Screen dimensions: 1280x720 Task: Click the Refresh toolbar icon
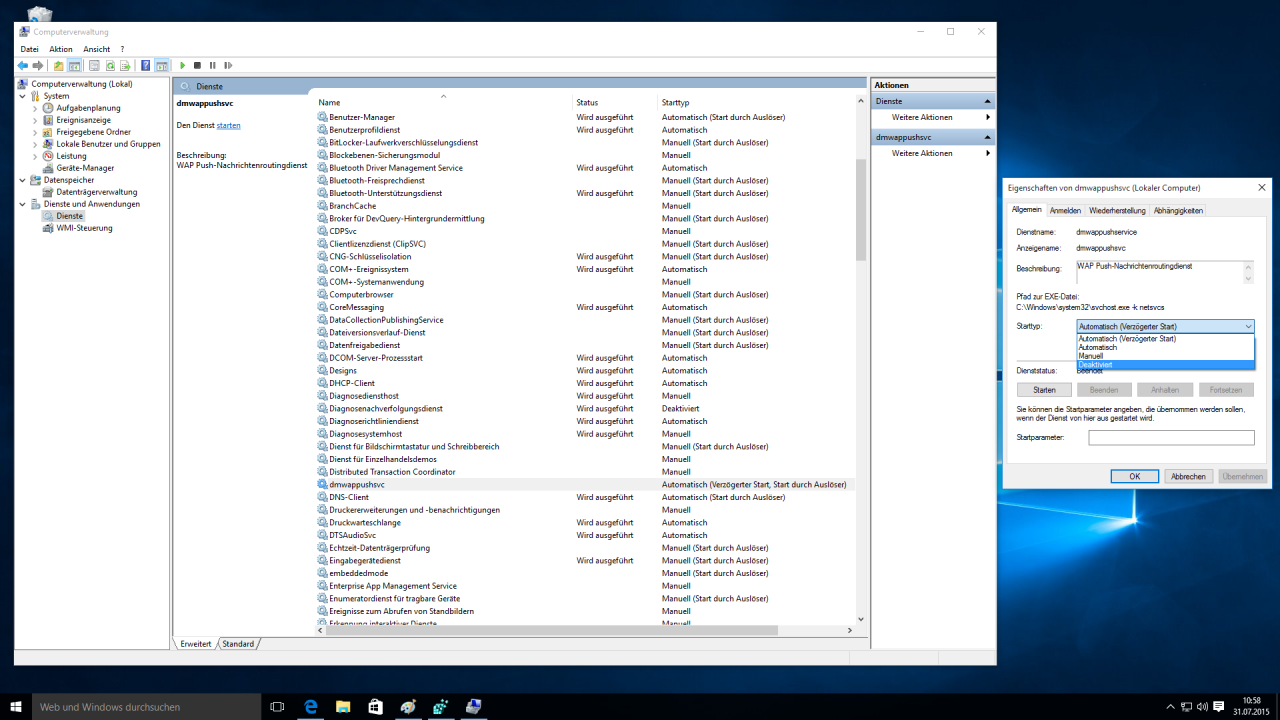click(x=111, y=65)
